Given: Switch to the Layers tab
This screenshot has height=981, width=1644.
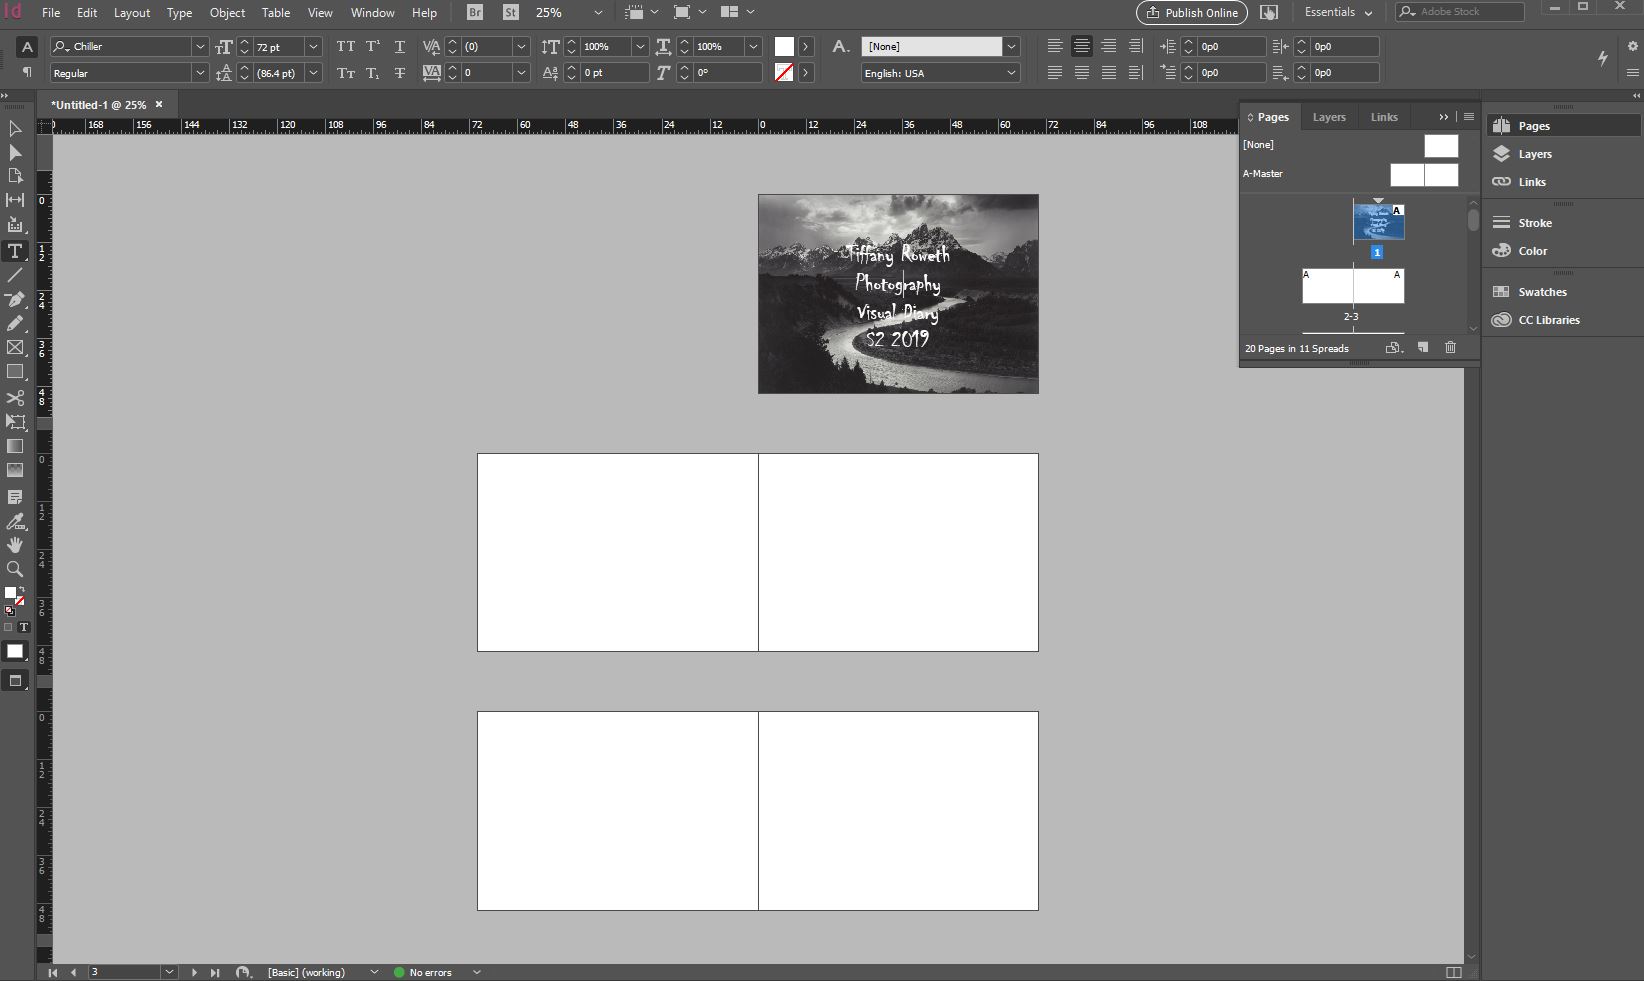Looking at the screenshot, I should [x=1328, y=117].
